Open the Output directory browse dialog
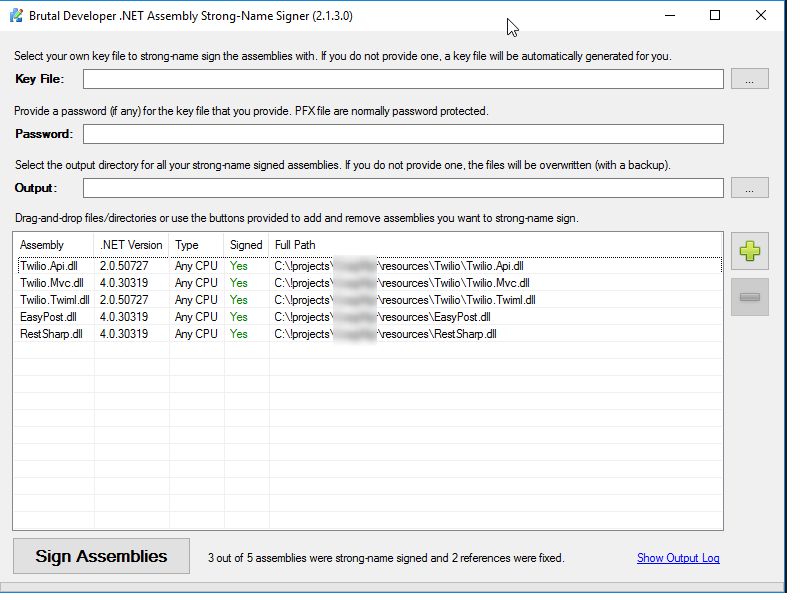 pos(750,187)
